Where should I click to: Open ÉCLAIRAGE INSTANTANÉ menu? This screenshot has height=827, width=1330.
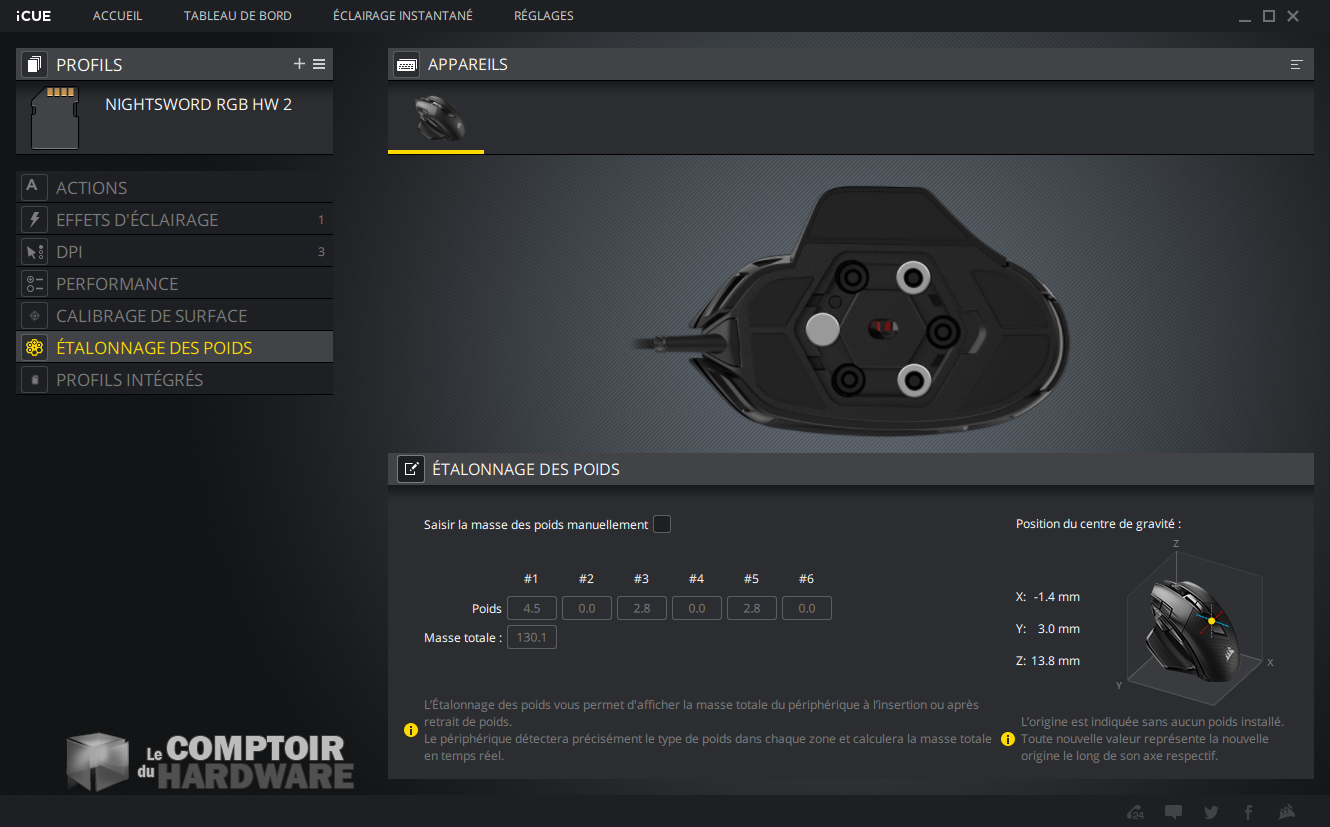tap(402, 16)
